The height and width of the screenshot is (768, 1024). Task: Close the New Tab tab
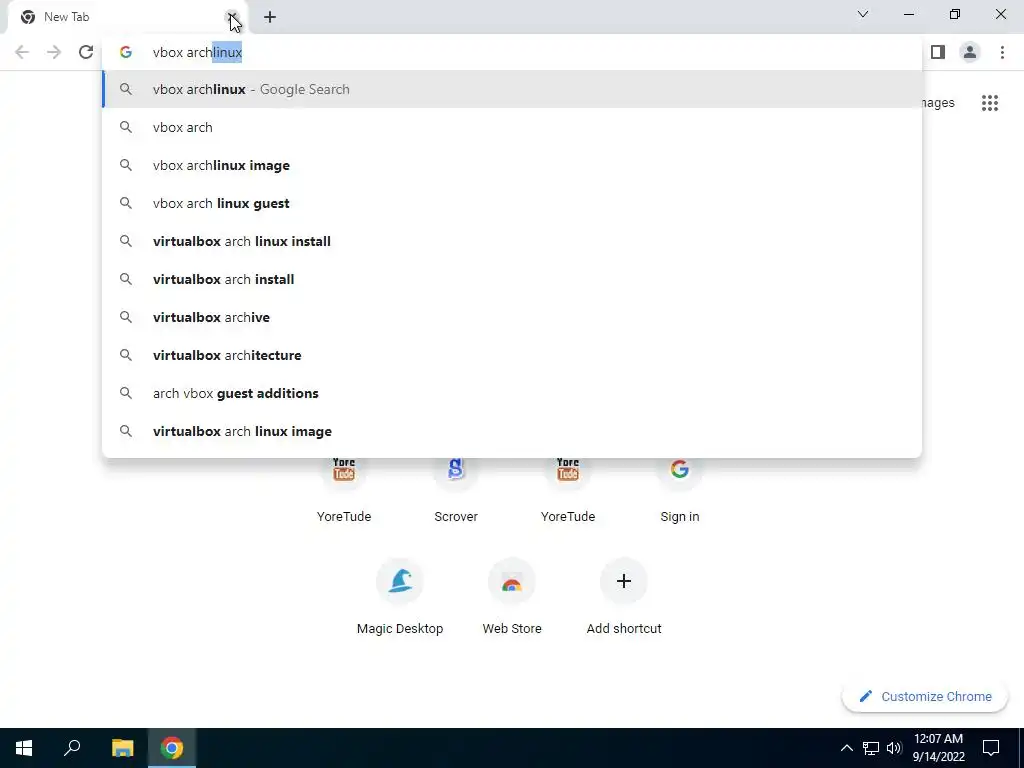pyautogui.click(x=232, y=17)
